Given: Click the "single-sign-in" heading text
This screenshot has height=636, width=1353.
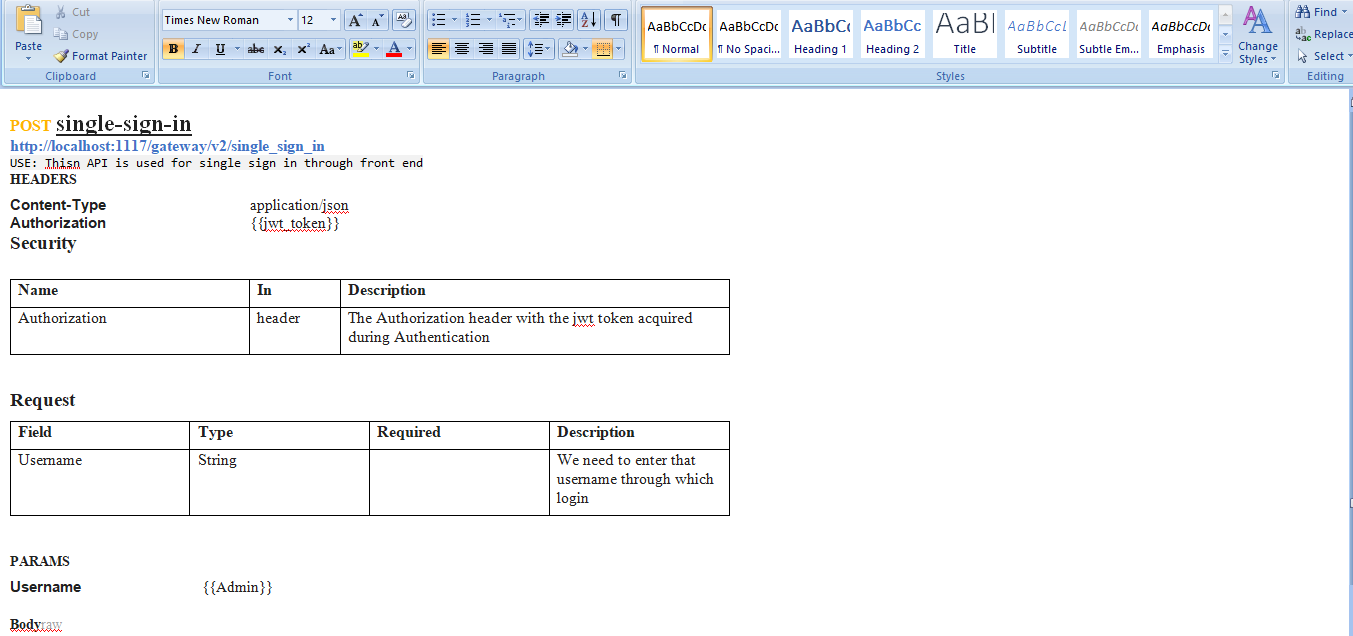Looking at the screenshot, I should pyautogui.click(x=124, y=124).
